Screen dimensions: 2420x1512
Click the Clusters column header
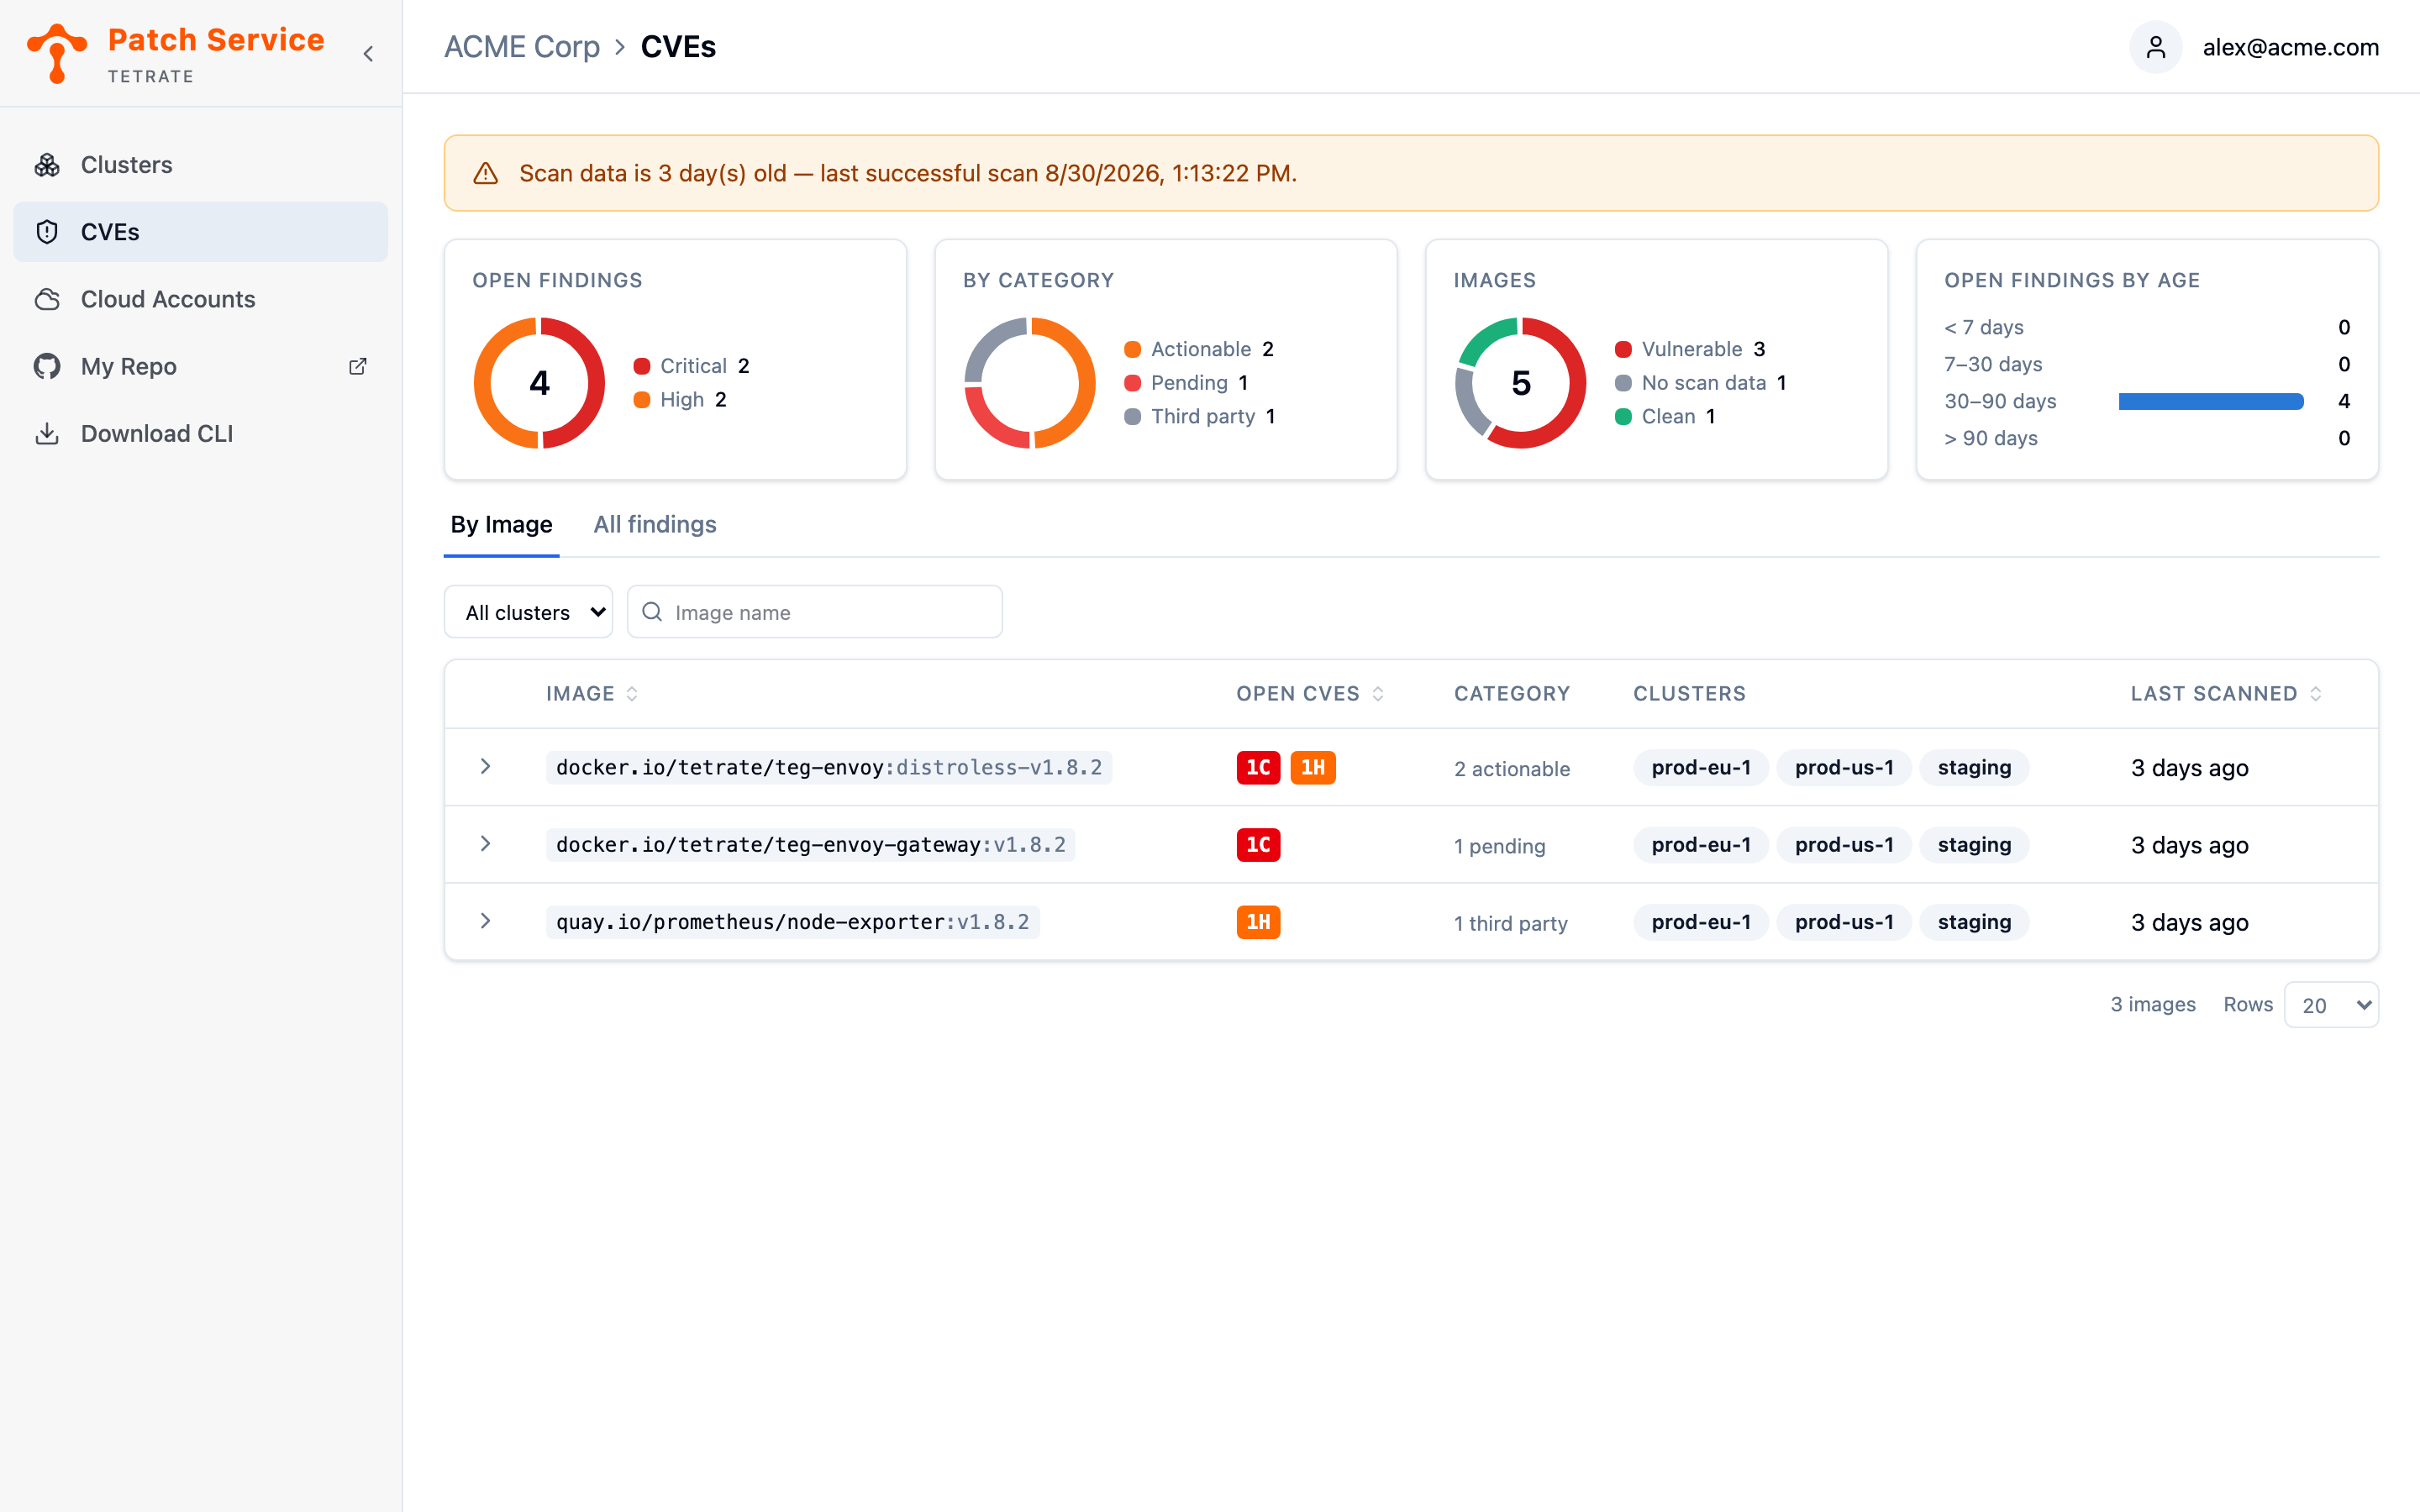[1689, 694]
